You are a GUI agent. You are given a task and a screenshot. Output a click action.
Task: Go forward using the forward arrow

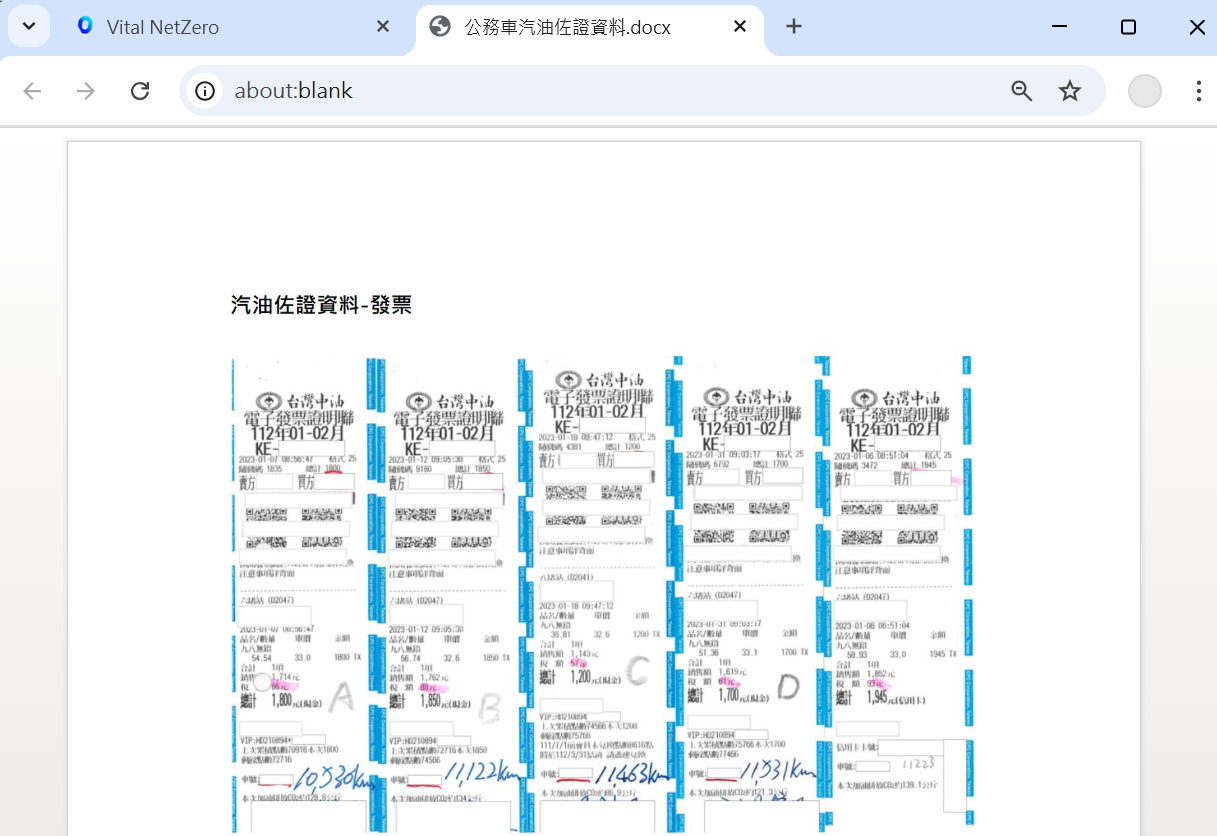(x=86, y=91)
